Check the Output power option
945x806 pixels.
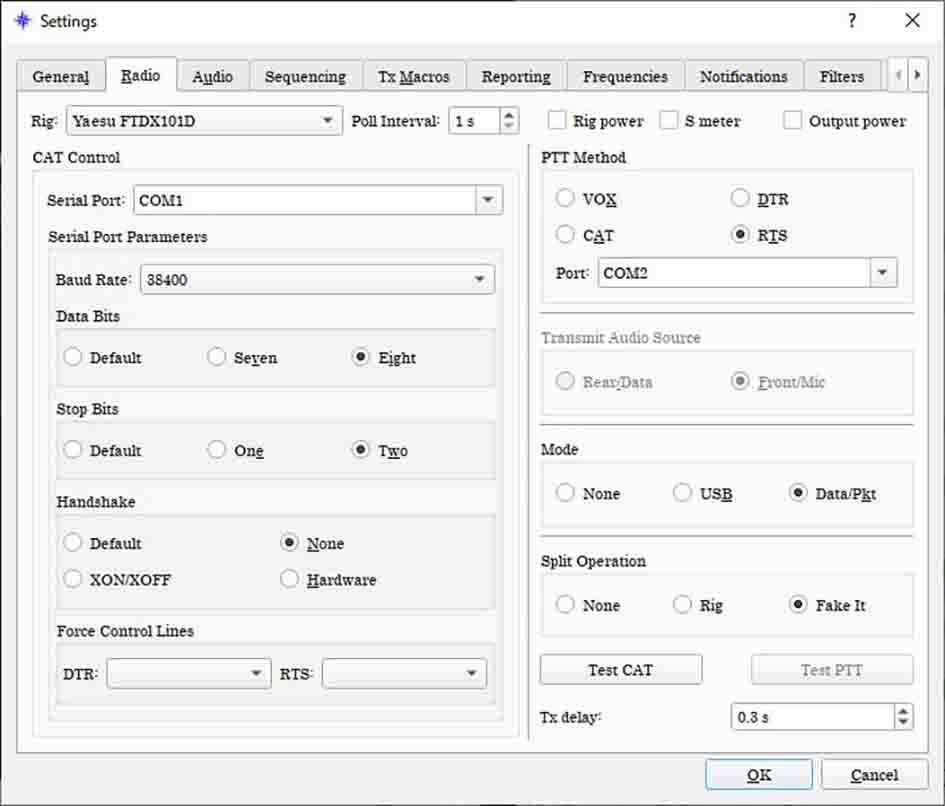tap(793, 121)
